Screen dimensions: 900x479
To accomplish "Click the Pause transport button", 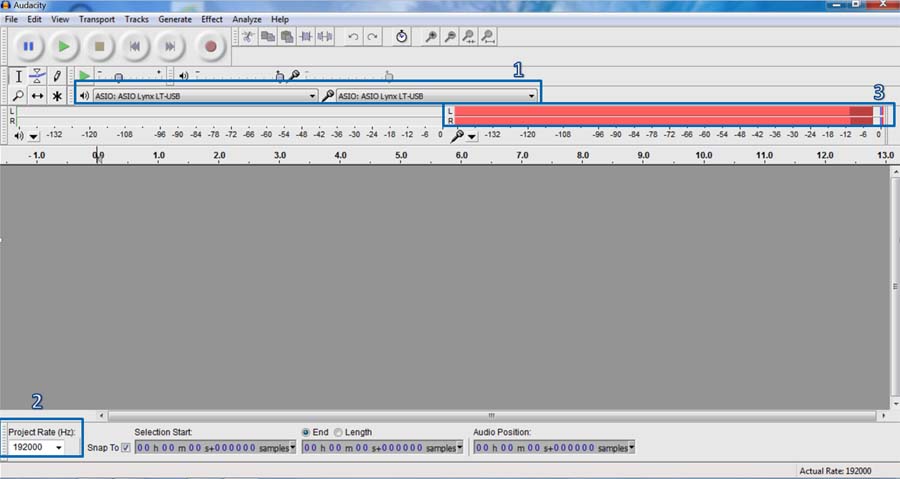I will pyautogui.click(x=28, y=46).
